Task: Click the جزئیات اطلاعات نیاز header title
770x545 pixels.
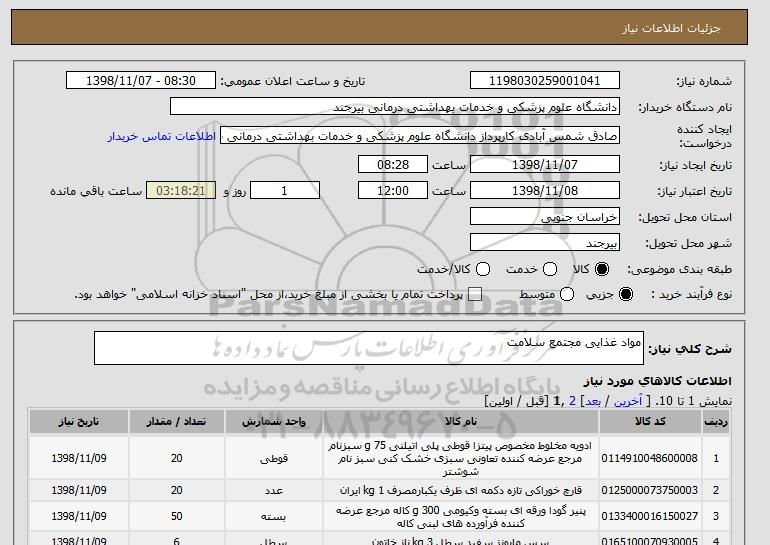Action: tap(671, 27)
